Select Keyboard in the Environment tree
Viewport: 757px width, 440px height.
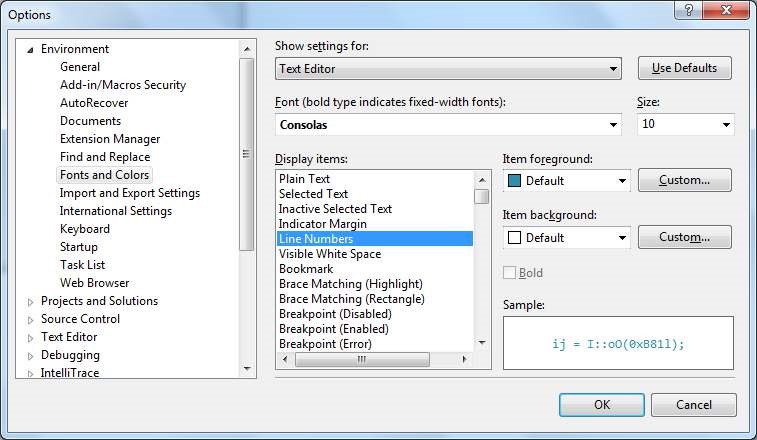pos(85,229)
